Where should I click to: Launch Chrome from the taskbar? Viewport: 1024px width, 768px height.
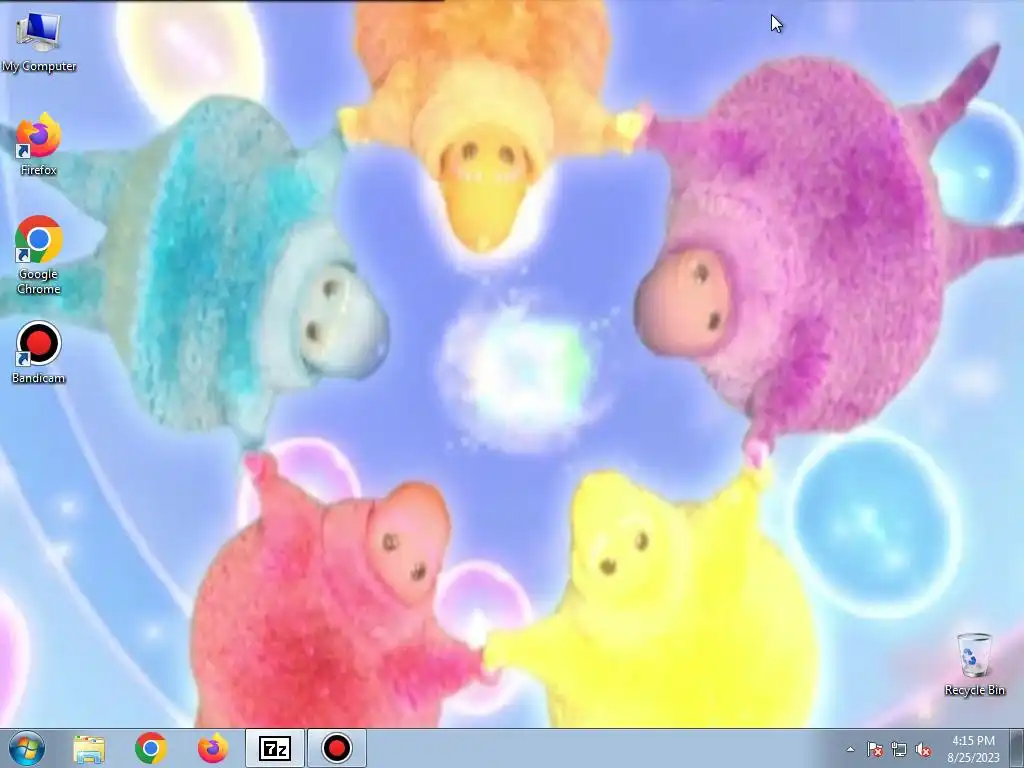click(x=151, y=748)
